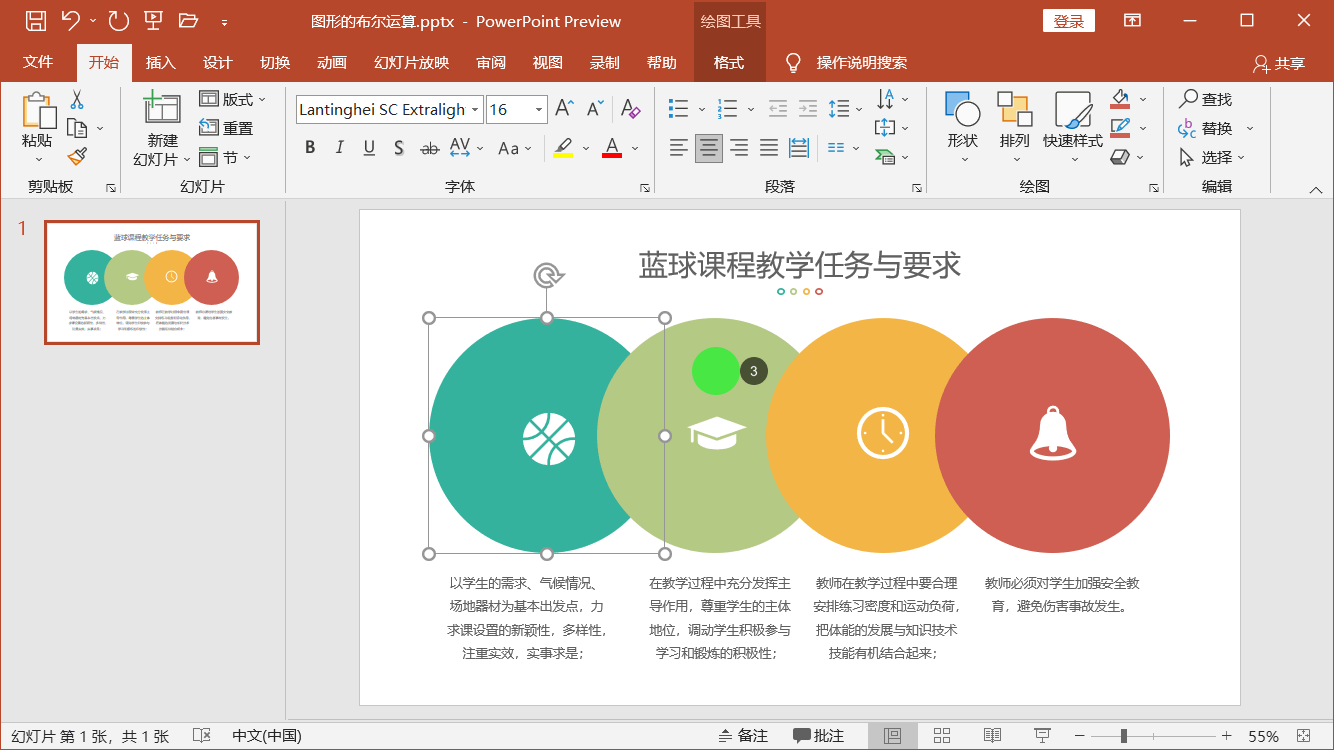The width and height of the screenshot is (1334, 750).
Task: Align text left
Action: coord(679,148)
